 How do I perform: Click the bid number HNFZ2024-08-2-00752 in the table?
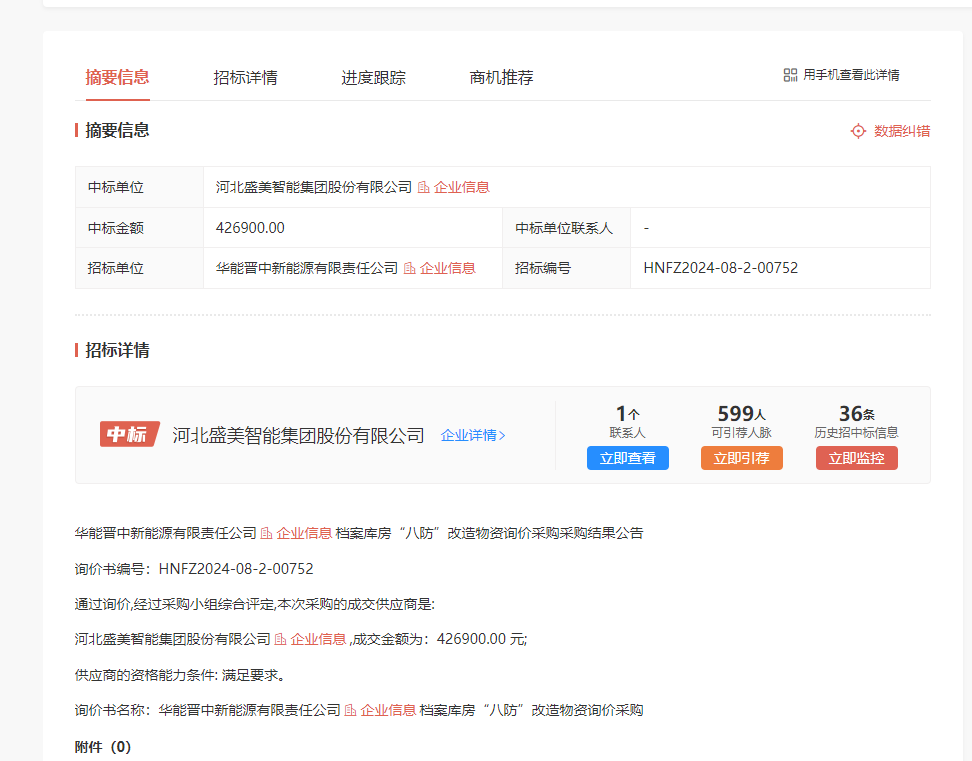pyautogui.click(x=721, y=268)
